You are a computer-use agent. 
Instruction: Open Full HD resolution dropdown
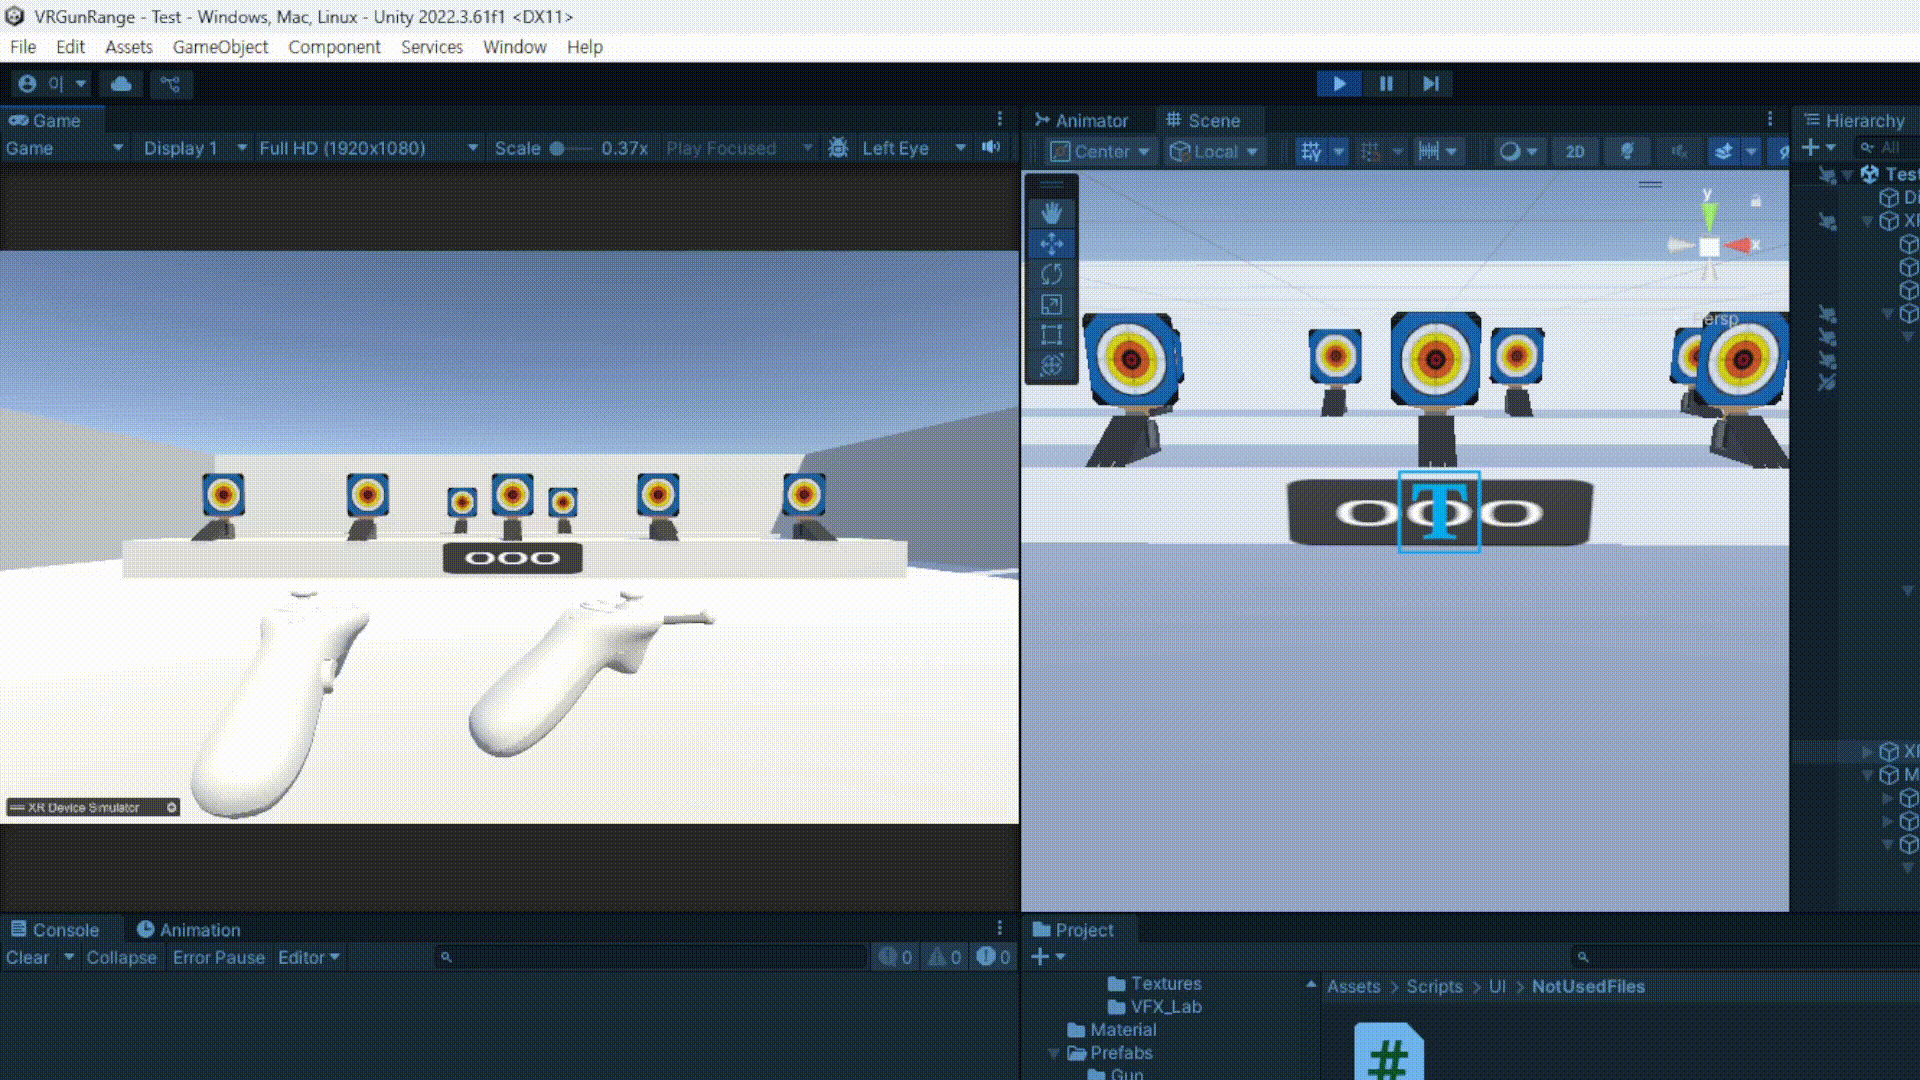click(367, 148)
